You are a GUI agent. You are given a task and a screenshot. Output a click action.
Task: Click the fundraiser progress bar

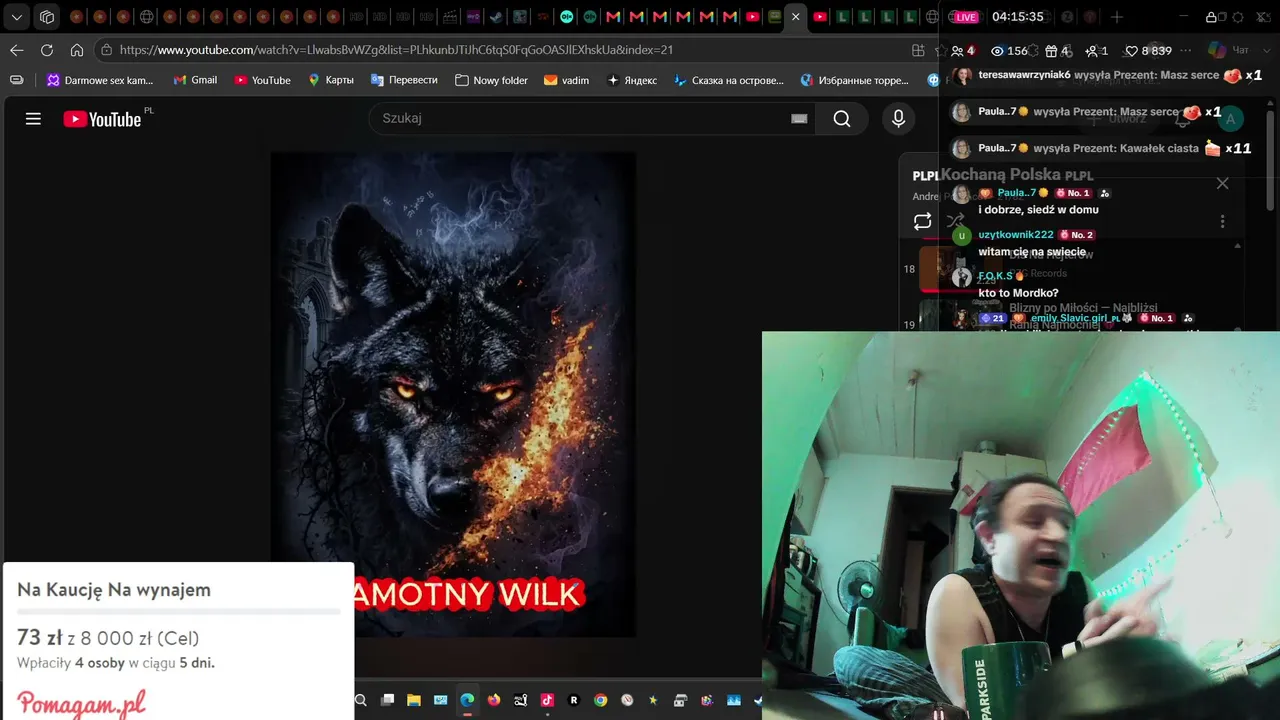[x=179, y=611]
